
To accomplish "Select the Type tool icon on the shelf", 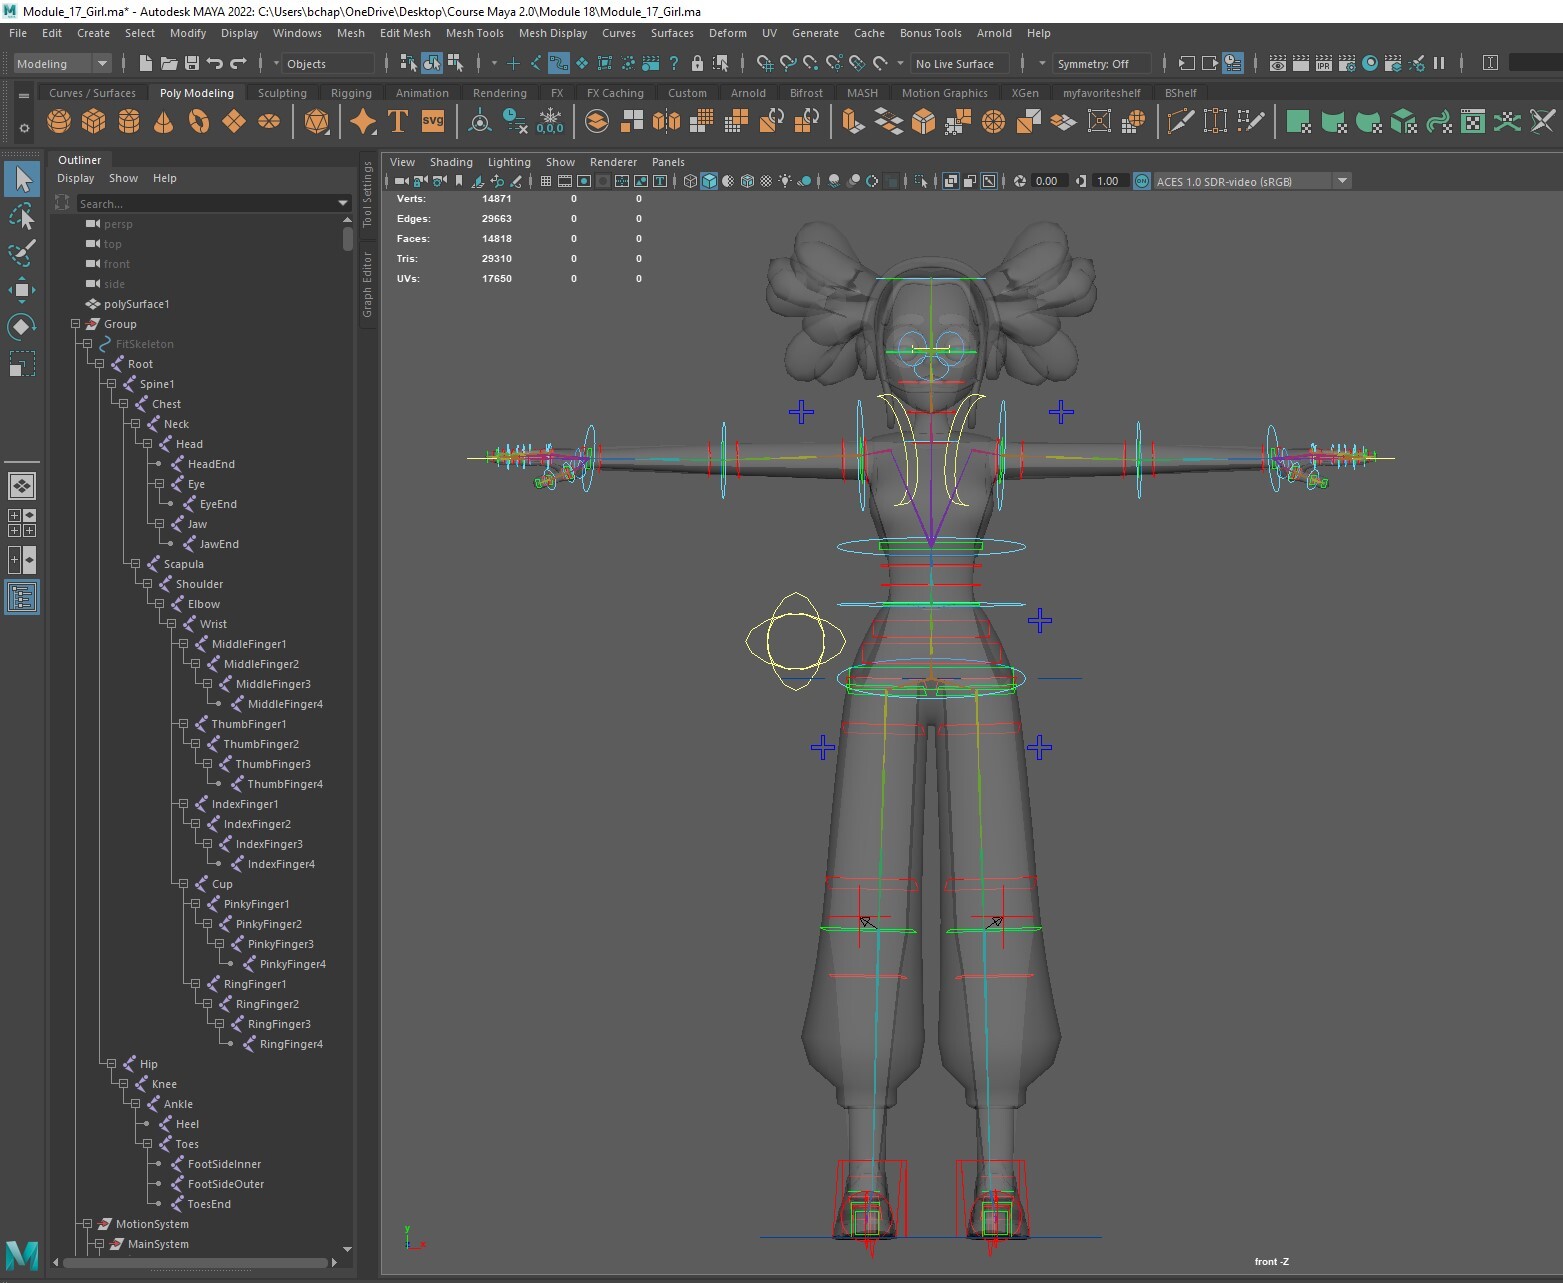I will [396, 121].
